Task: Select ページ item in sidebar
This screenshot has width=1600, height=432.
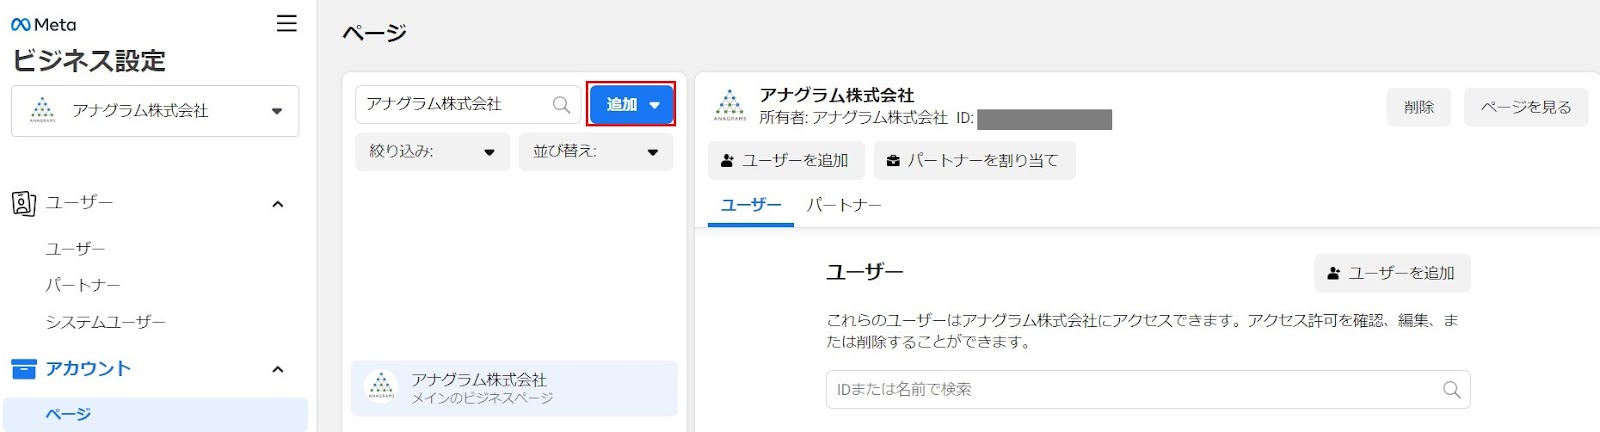Action: [x=155, y=414]
